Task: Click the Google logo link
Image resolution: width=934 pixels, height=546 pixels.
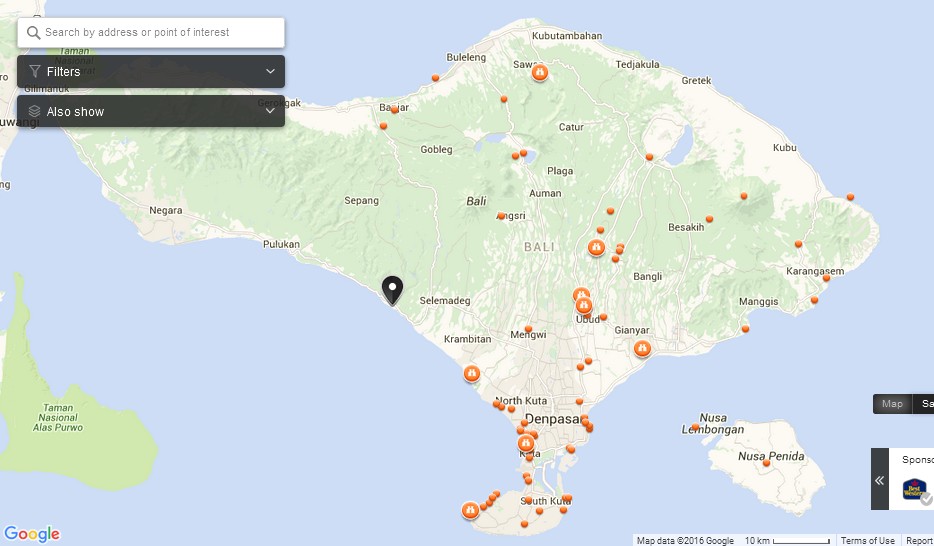Action: click(x=32, y=533)
